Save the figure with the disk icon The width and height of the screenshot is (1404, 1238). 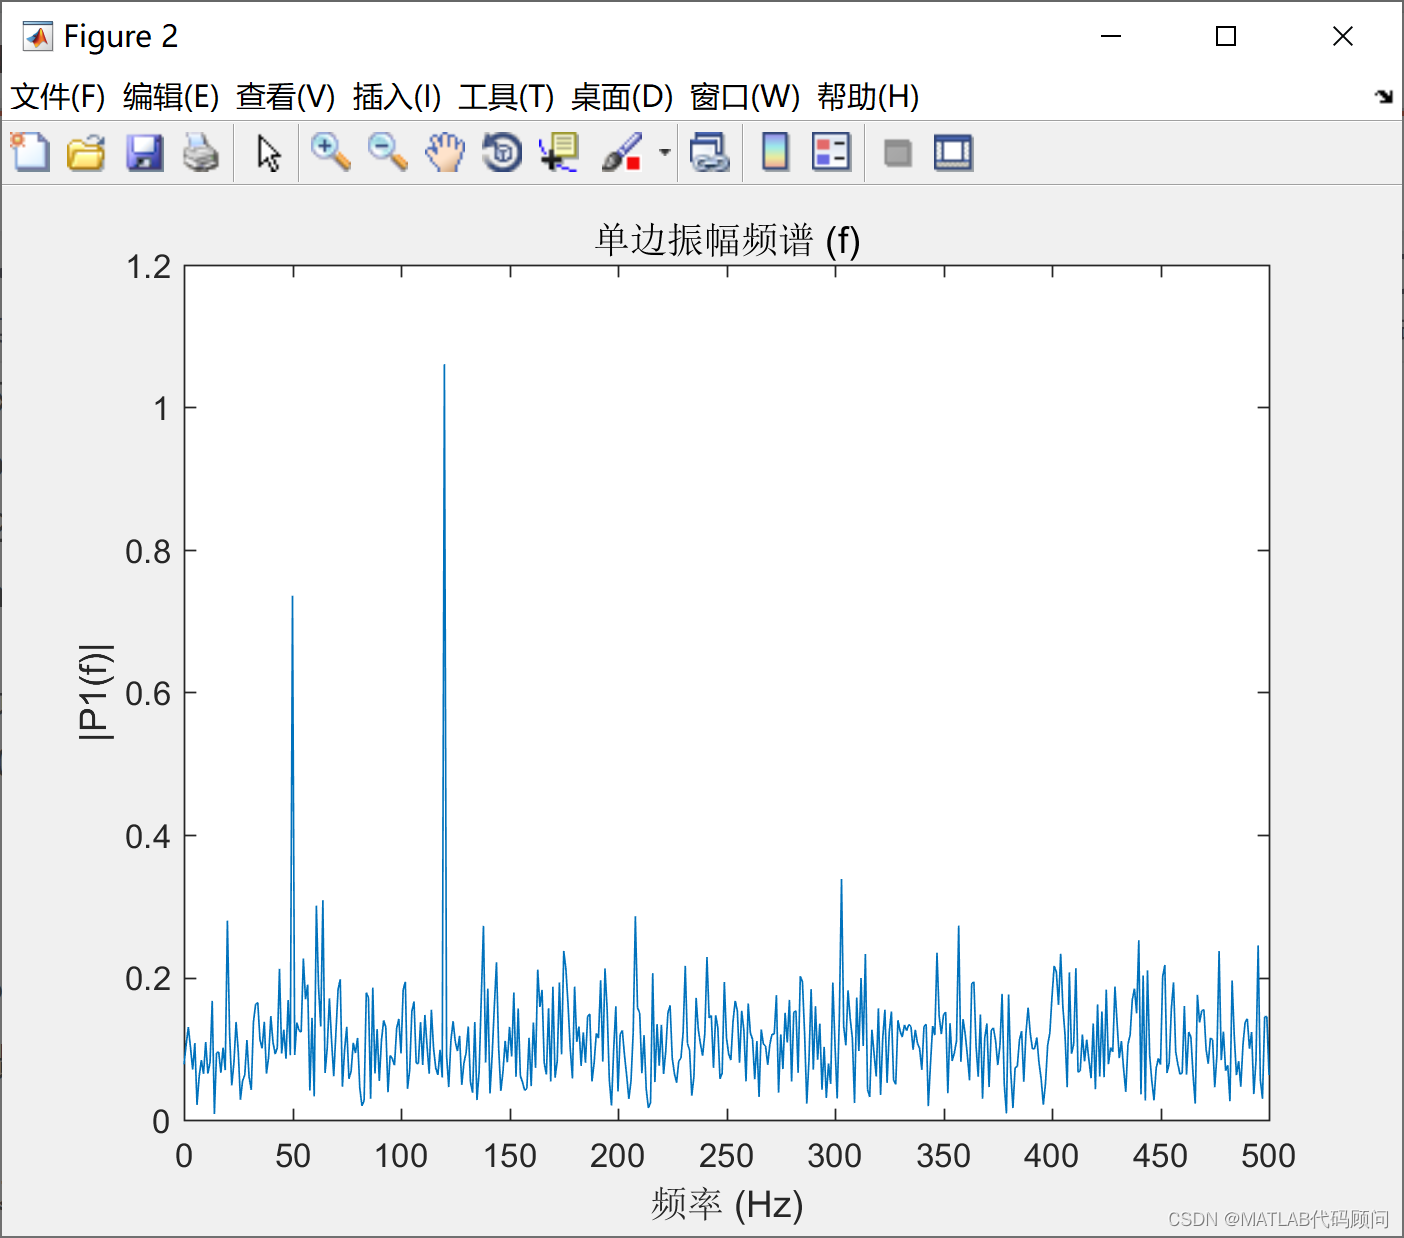coord(144,152)
